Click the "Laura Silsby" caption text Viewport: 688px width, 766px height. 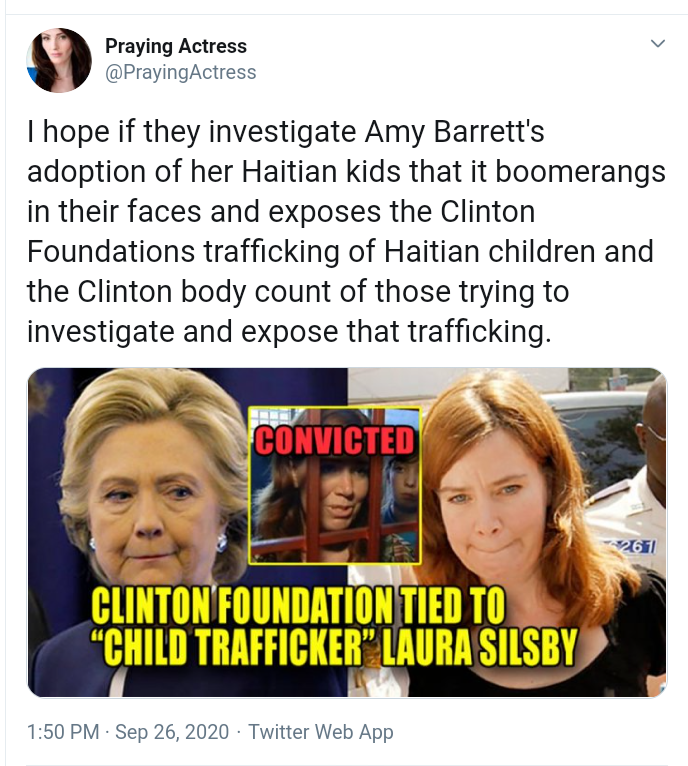[x=478, y=649]
